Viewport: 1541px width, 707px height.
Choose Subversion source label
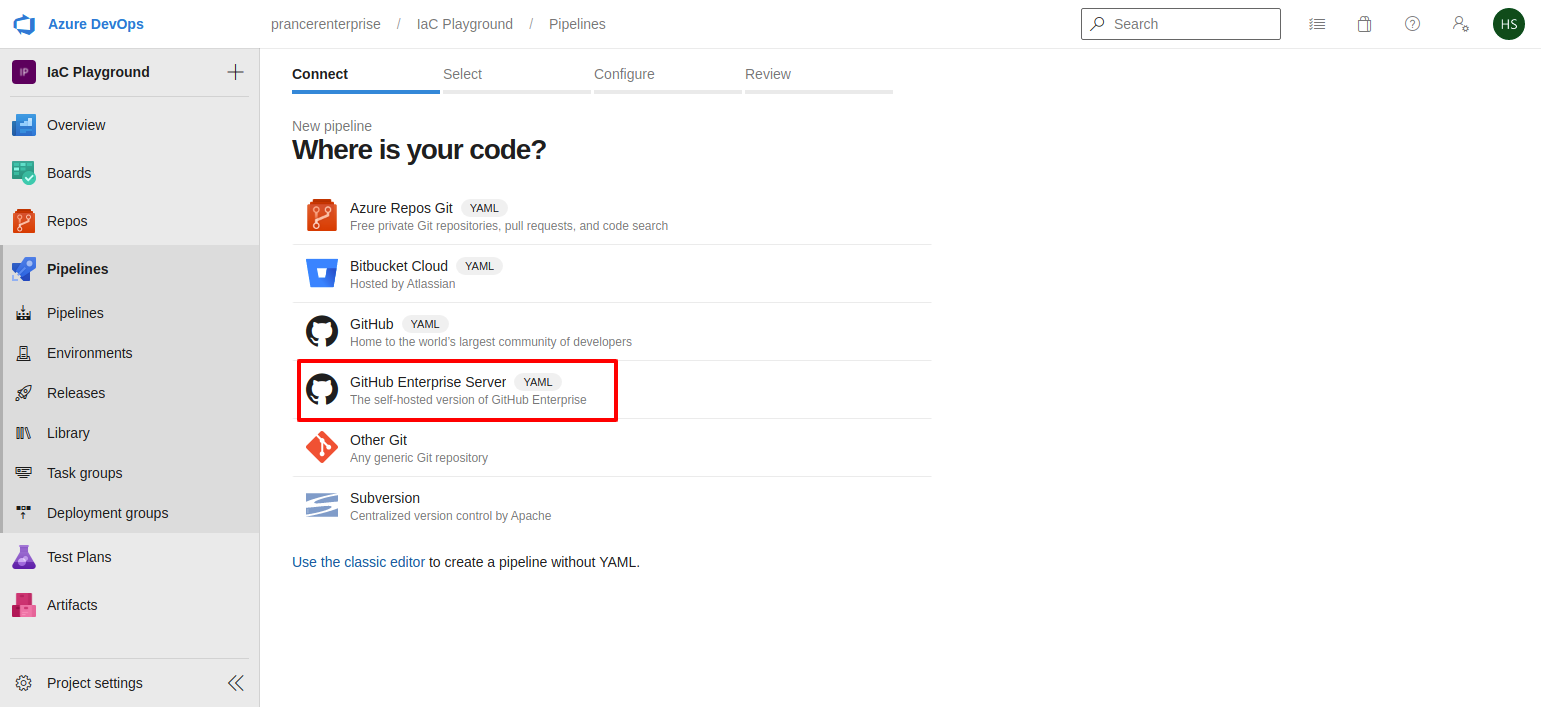385,498
